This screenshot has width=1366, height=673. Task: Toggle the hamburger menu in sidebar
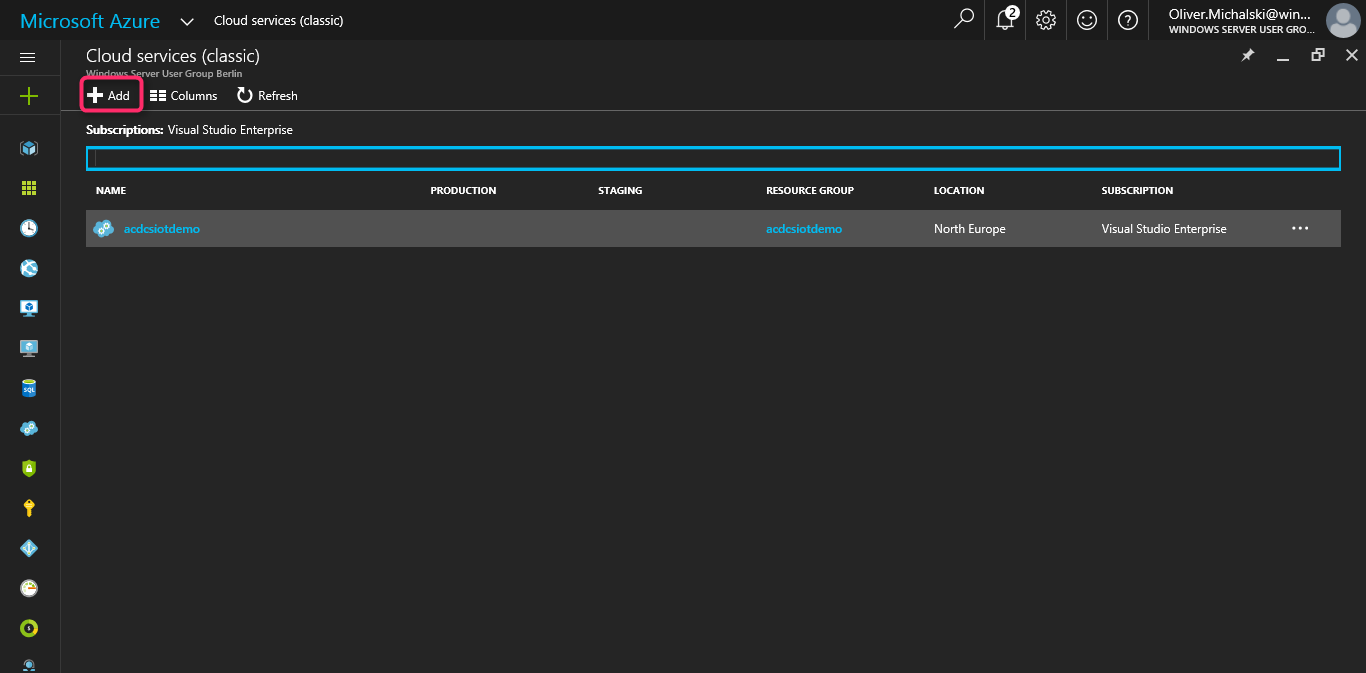pyautogui.click(x=28, y=58)
